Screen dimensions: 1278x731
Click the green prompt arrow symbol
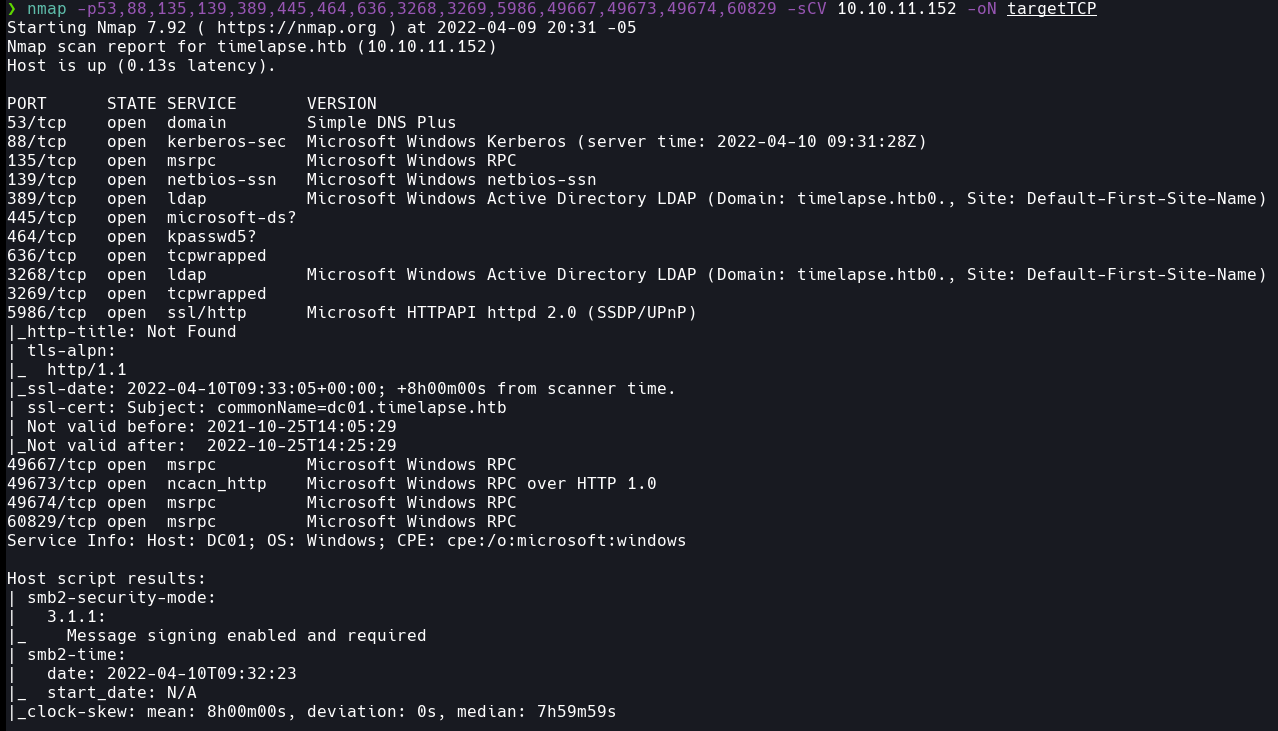point(12,9)
